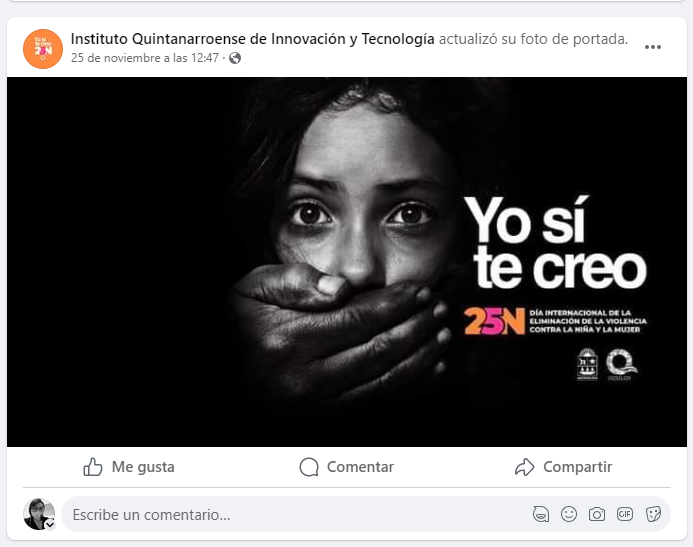This screenshot has height=547, width=693.
Task: Open the GIF selector in comment box
Action: [x=624, y=514]
